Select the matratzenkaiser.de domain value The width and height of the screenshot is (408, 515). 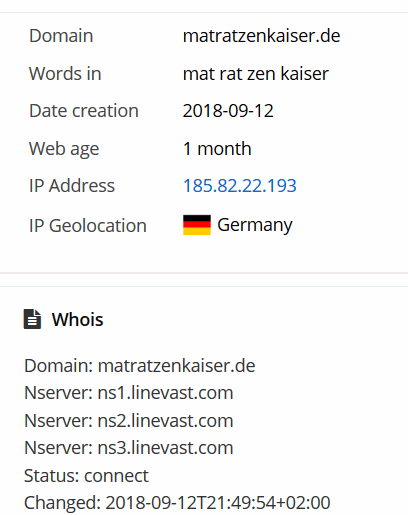(x=261, y=36)
